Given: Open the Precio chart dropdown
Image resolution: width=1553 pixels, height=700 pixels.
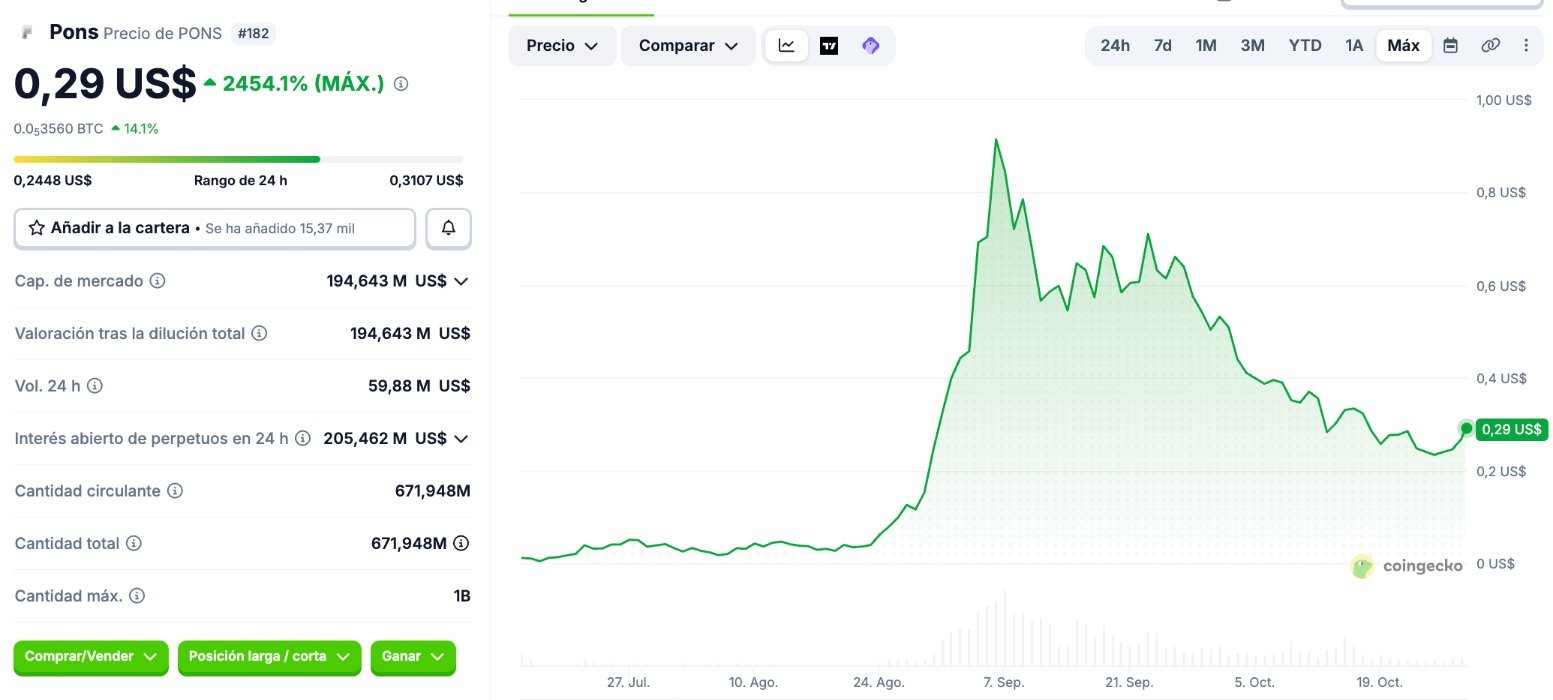Looking at the screenshot, I should [562, 45].
